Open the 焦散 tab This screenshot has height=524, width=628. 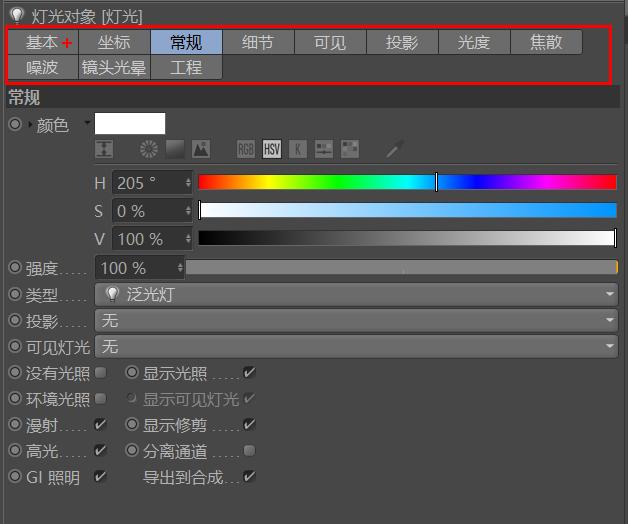pyautogui.click(x=546, y=42)
